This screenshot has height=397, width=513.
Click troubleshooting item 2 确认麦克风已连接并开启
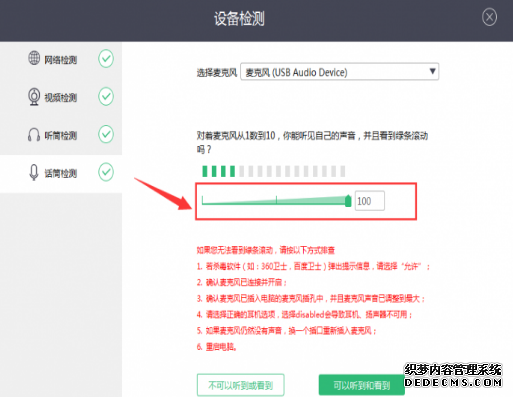coord(242,282)
